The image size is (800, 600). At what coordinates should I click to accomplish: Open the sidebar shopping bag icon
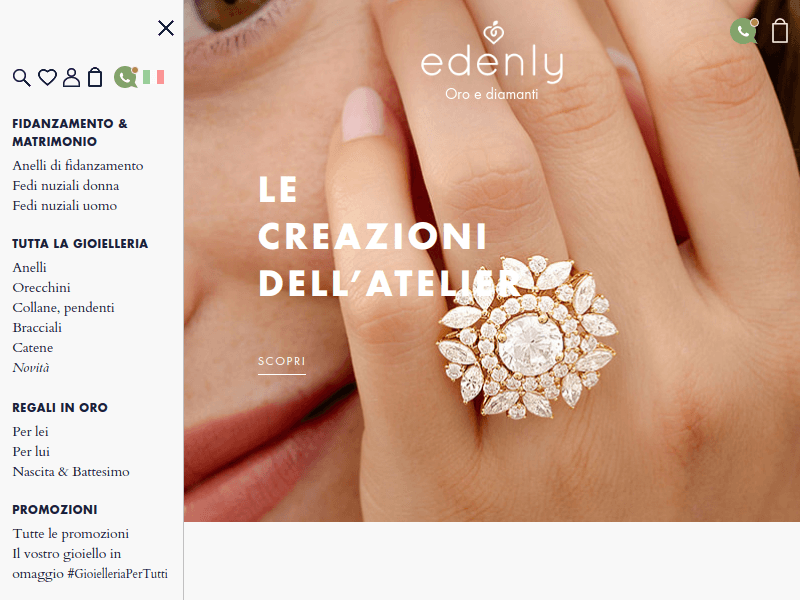(95, 77)
